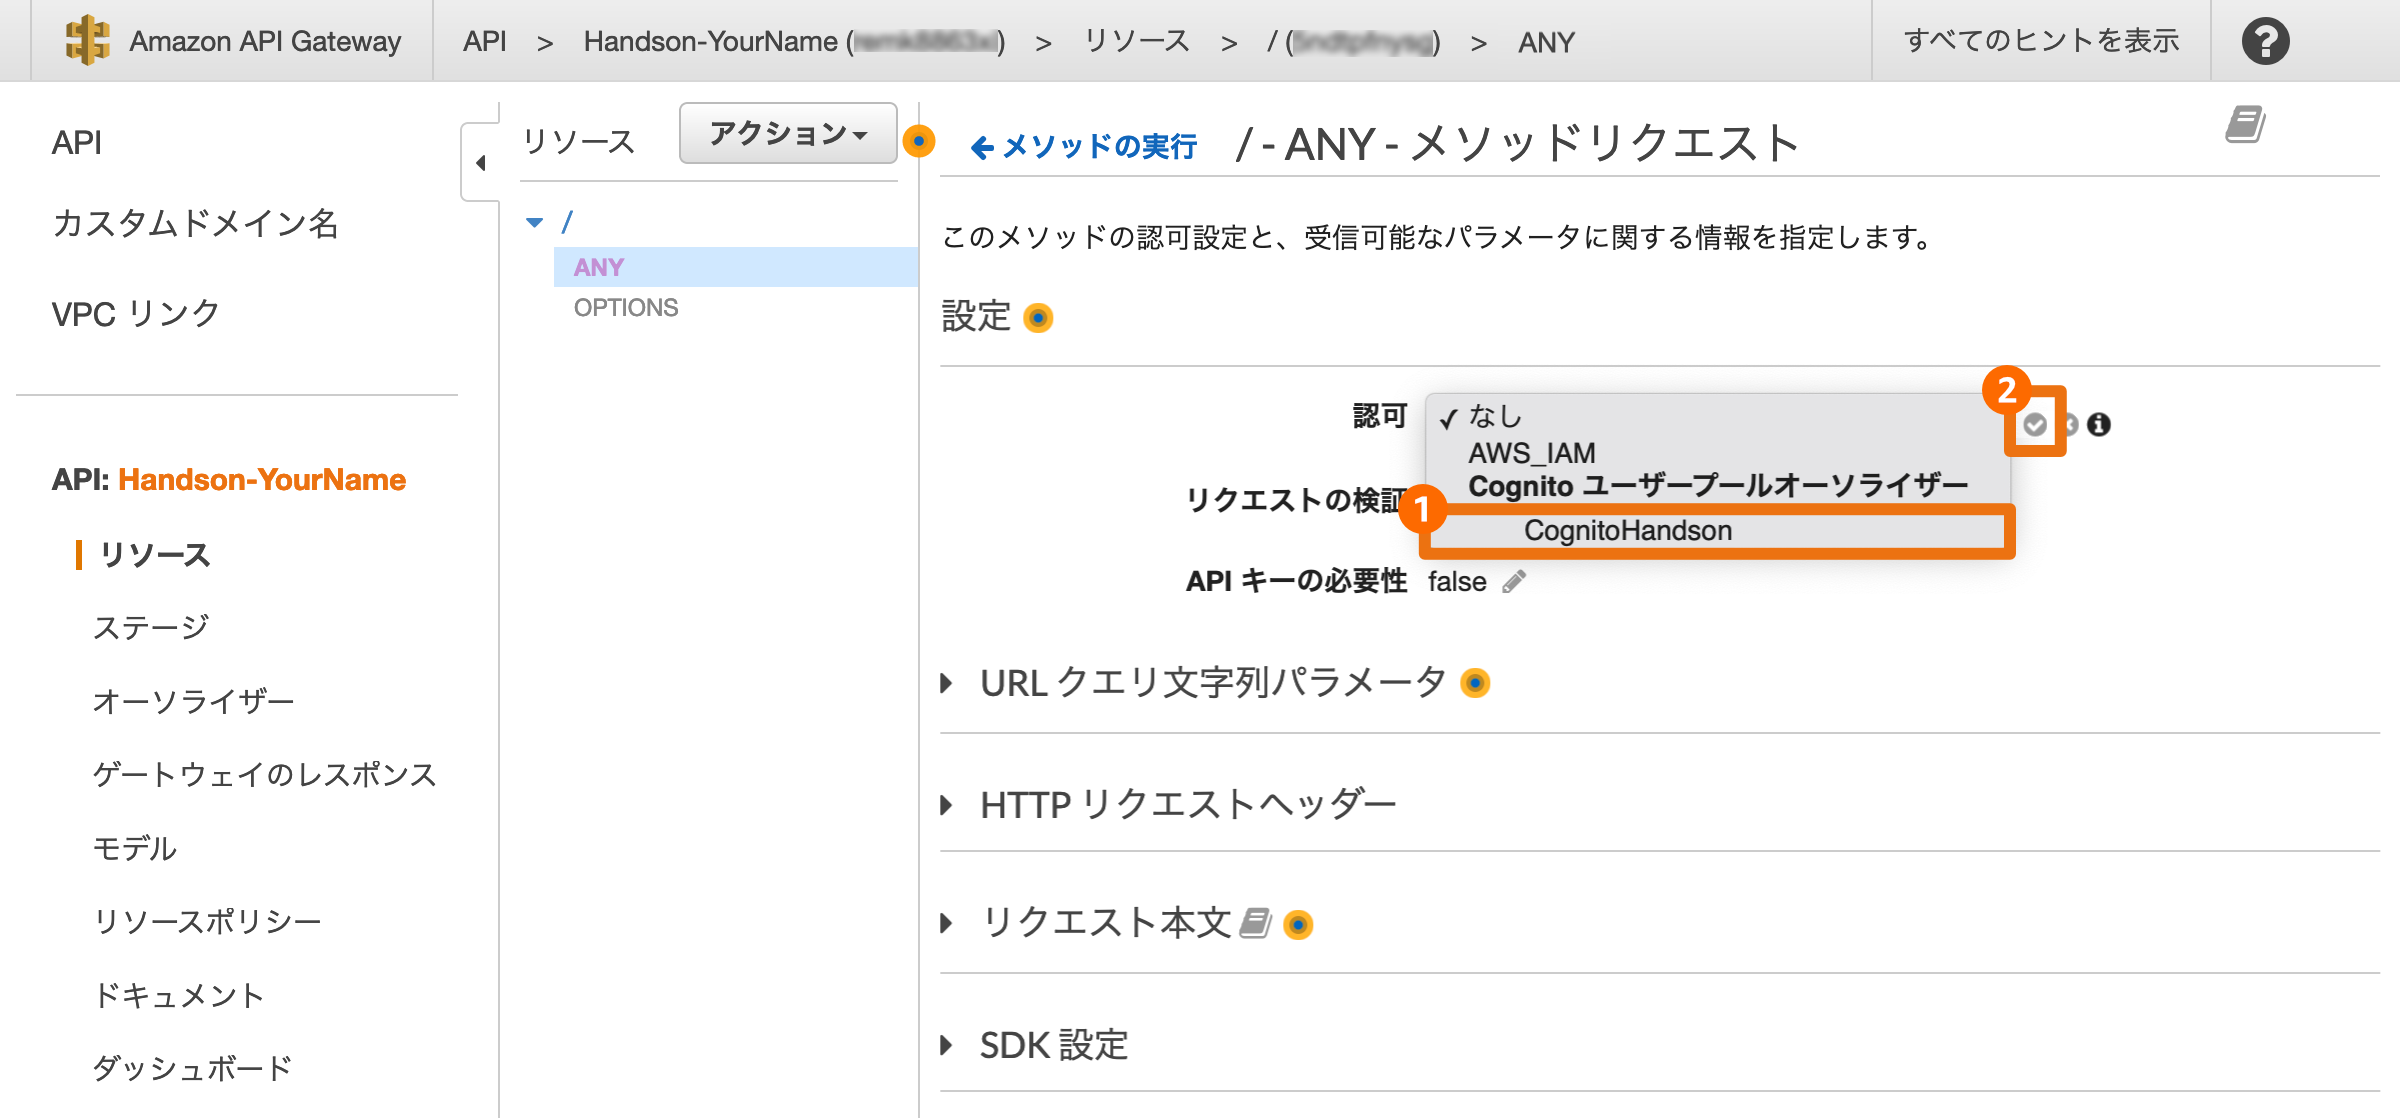Screen dimensions: 2400x1118
Task: Click the hint dot beside 設定 heading
Action: tap(1039, 318)
